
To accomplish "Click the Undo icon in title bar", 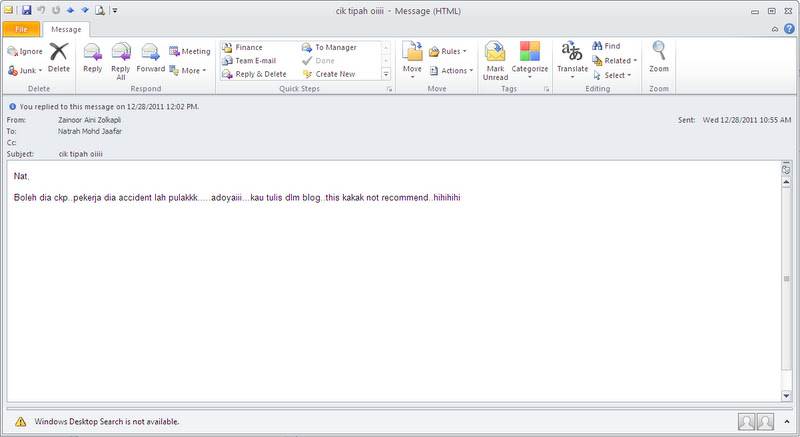I will coord(41,10).
